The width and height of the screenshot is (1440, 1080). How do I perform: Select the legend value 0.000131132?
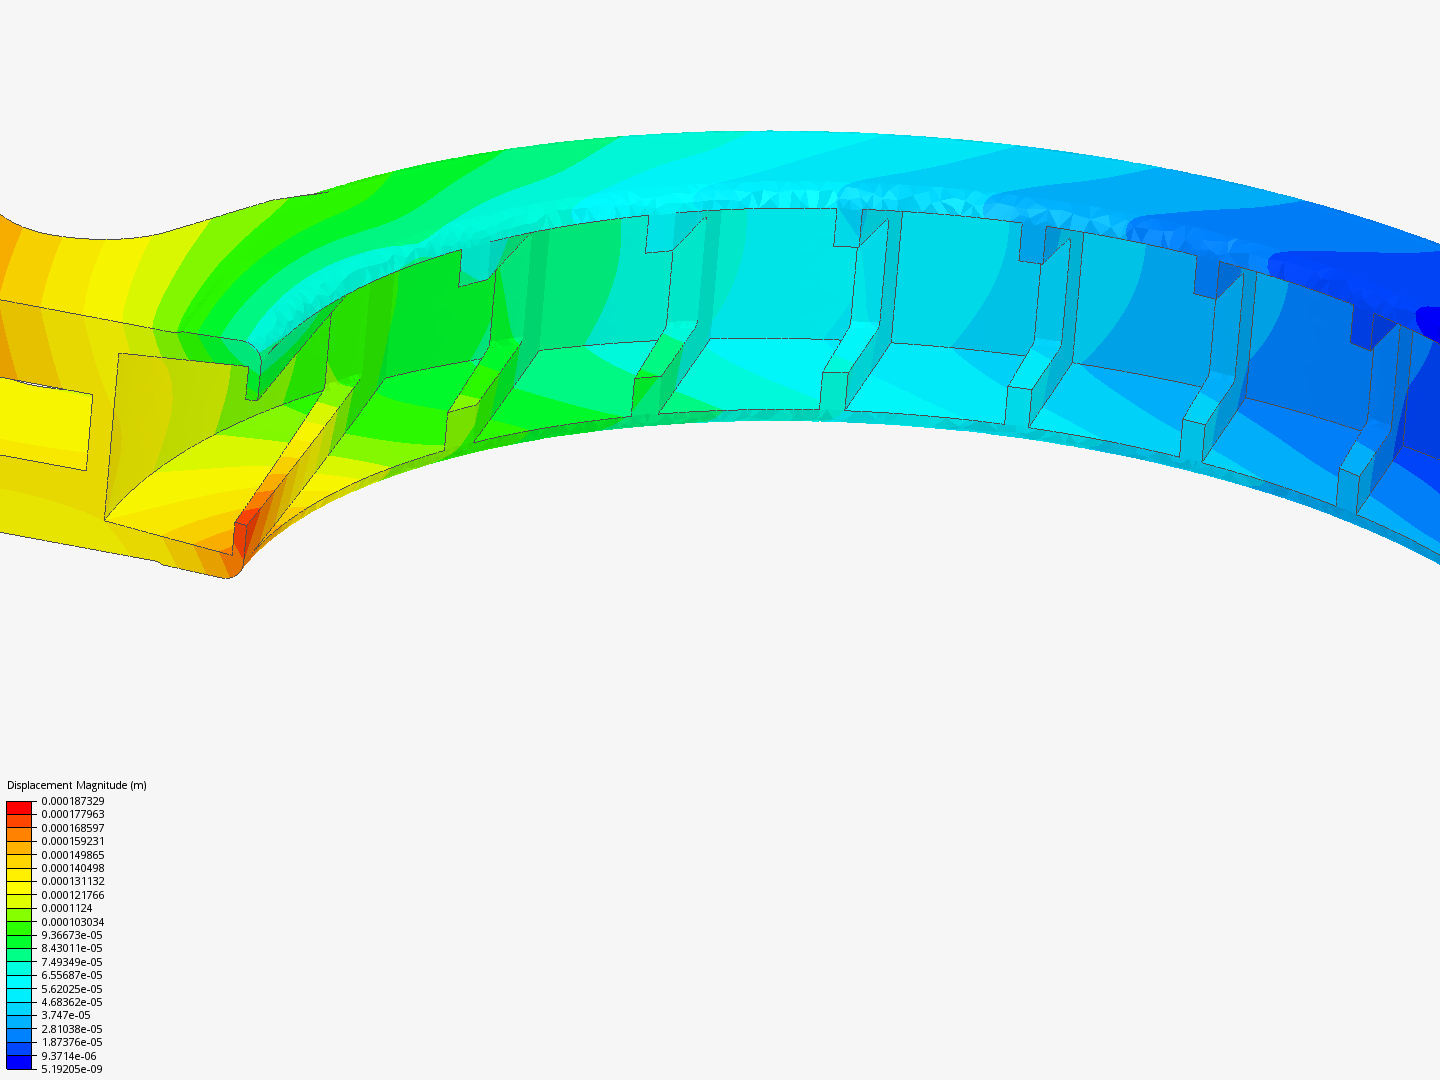pos(73,881)
